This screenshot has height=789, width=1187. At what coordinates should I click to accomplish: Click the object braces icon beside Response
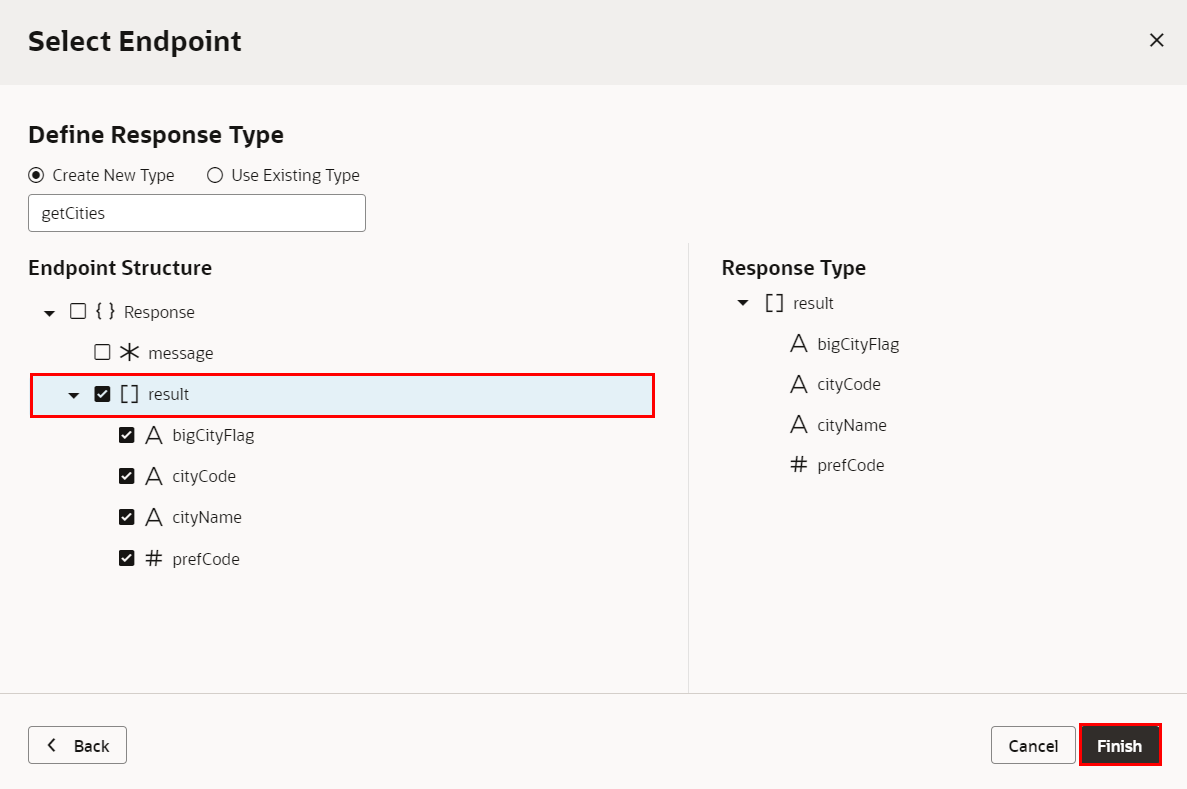coord(105,312)
